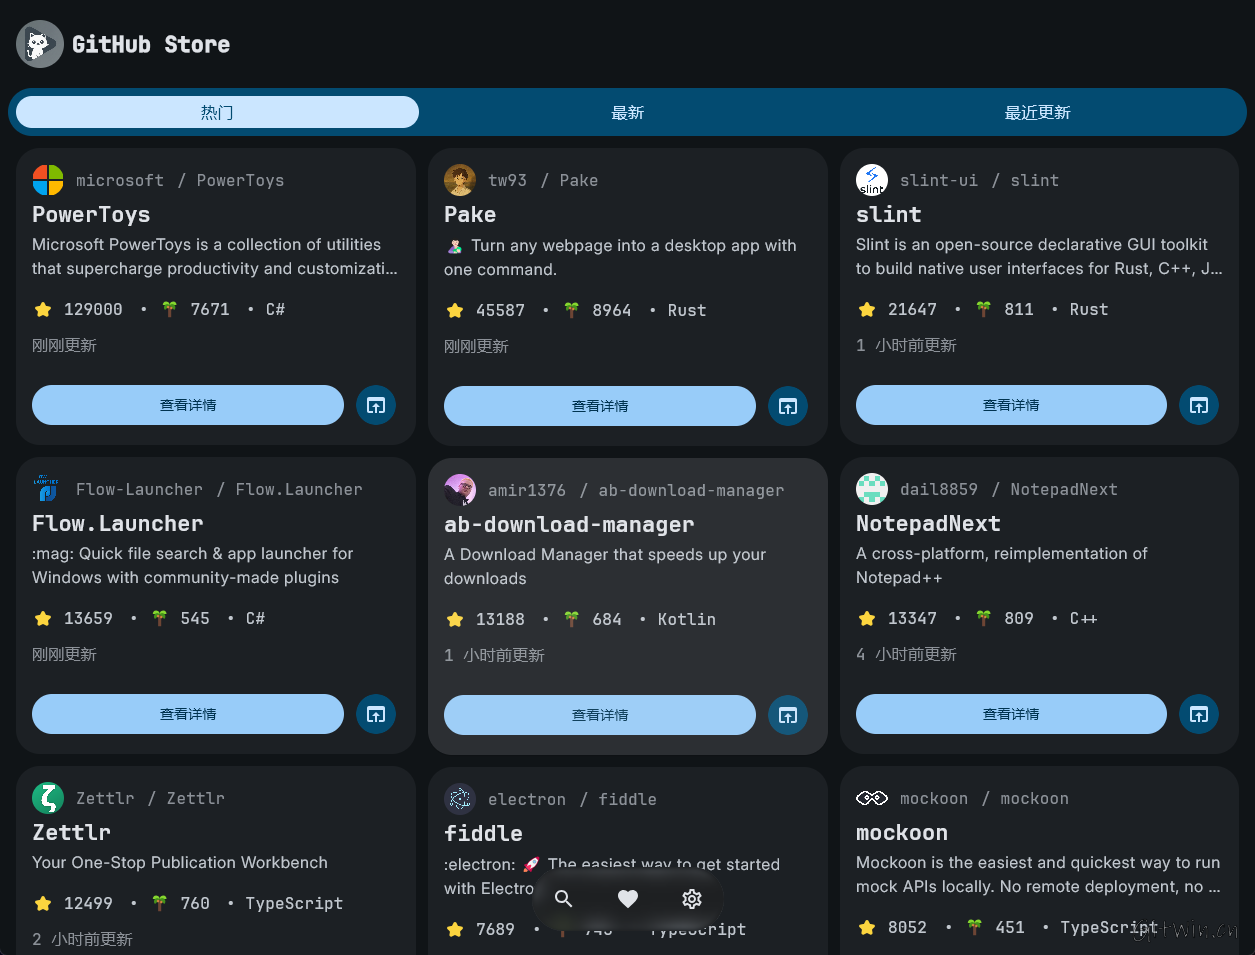1255x955 pixels.
Task: Click the C++ language label
Action: [1084, 618]
